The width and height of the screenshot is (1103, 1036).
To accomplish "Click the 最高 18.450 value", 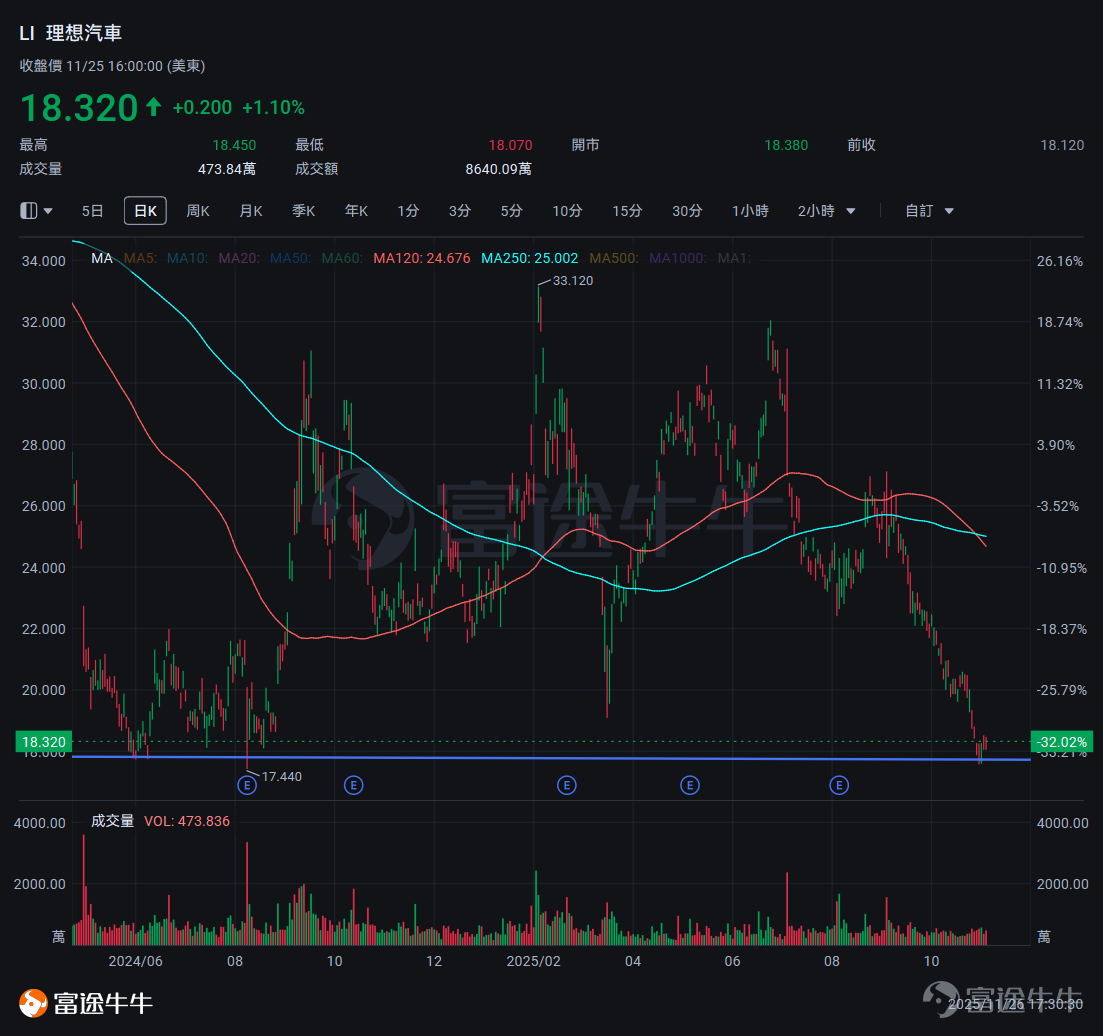I will click(234, 145).
